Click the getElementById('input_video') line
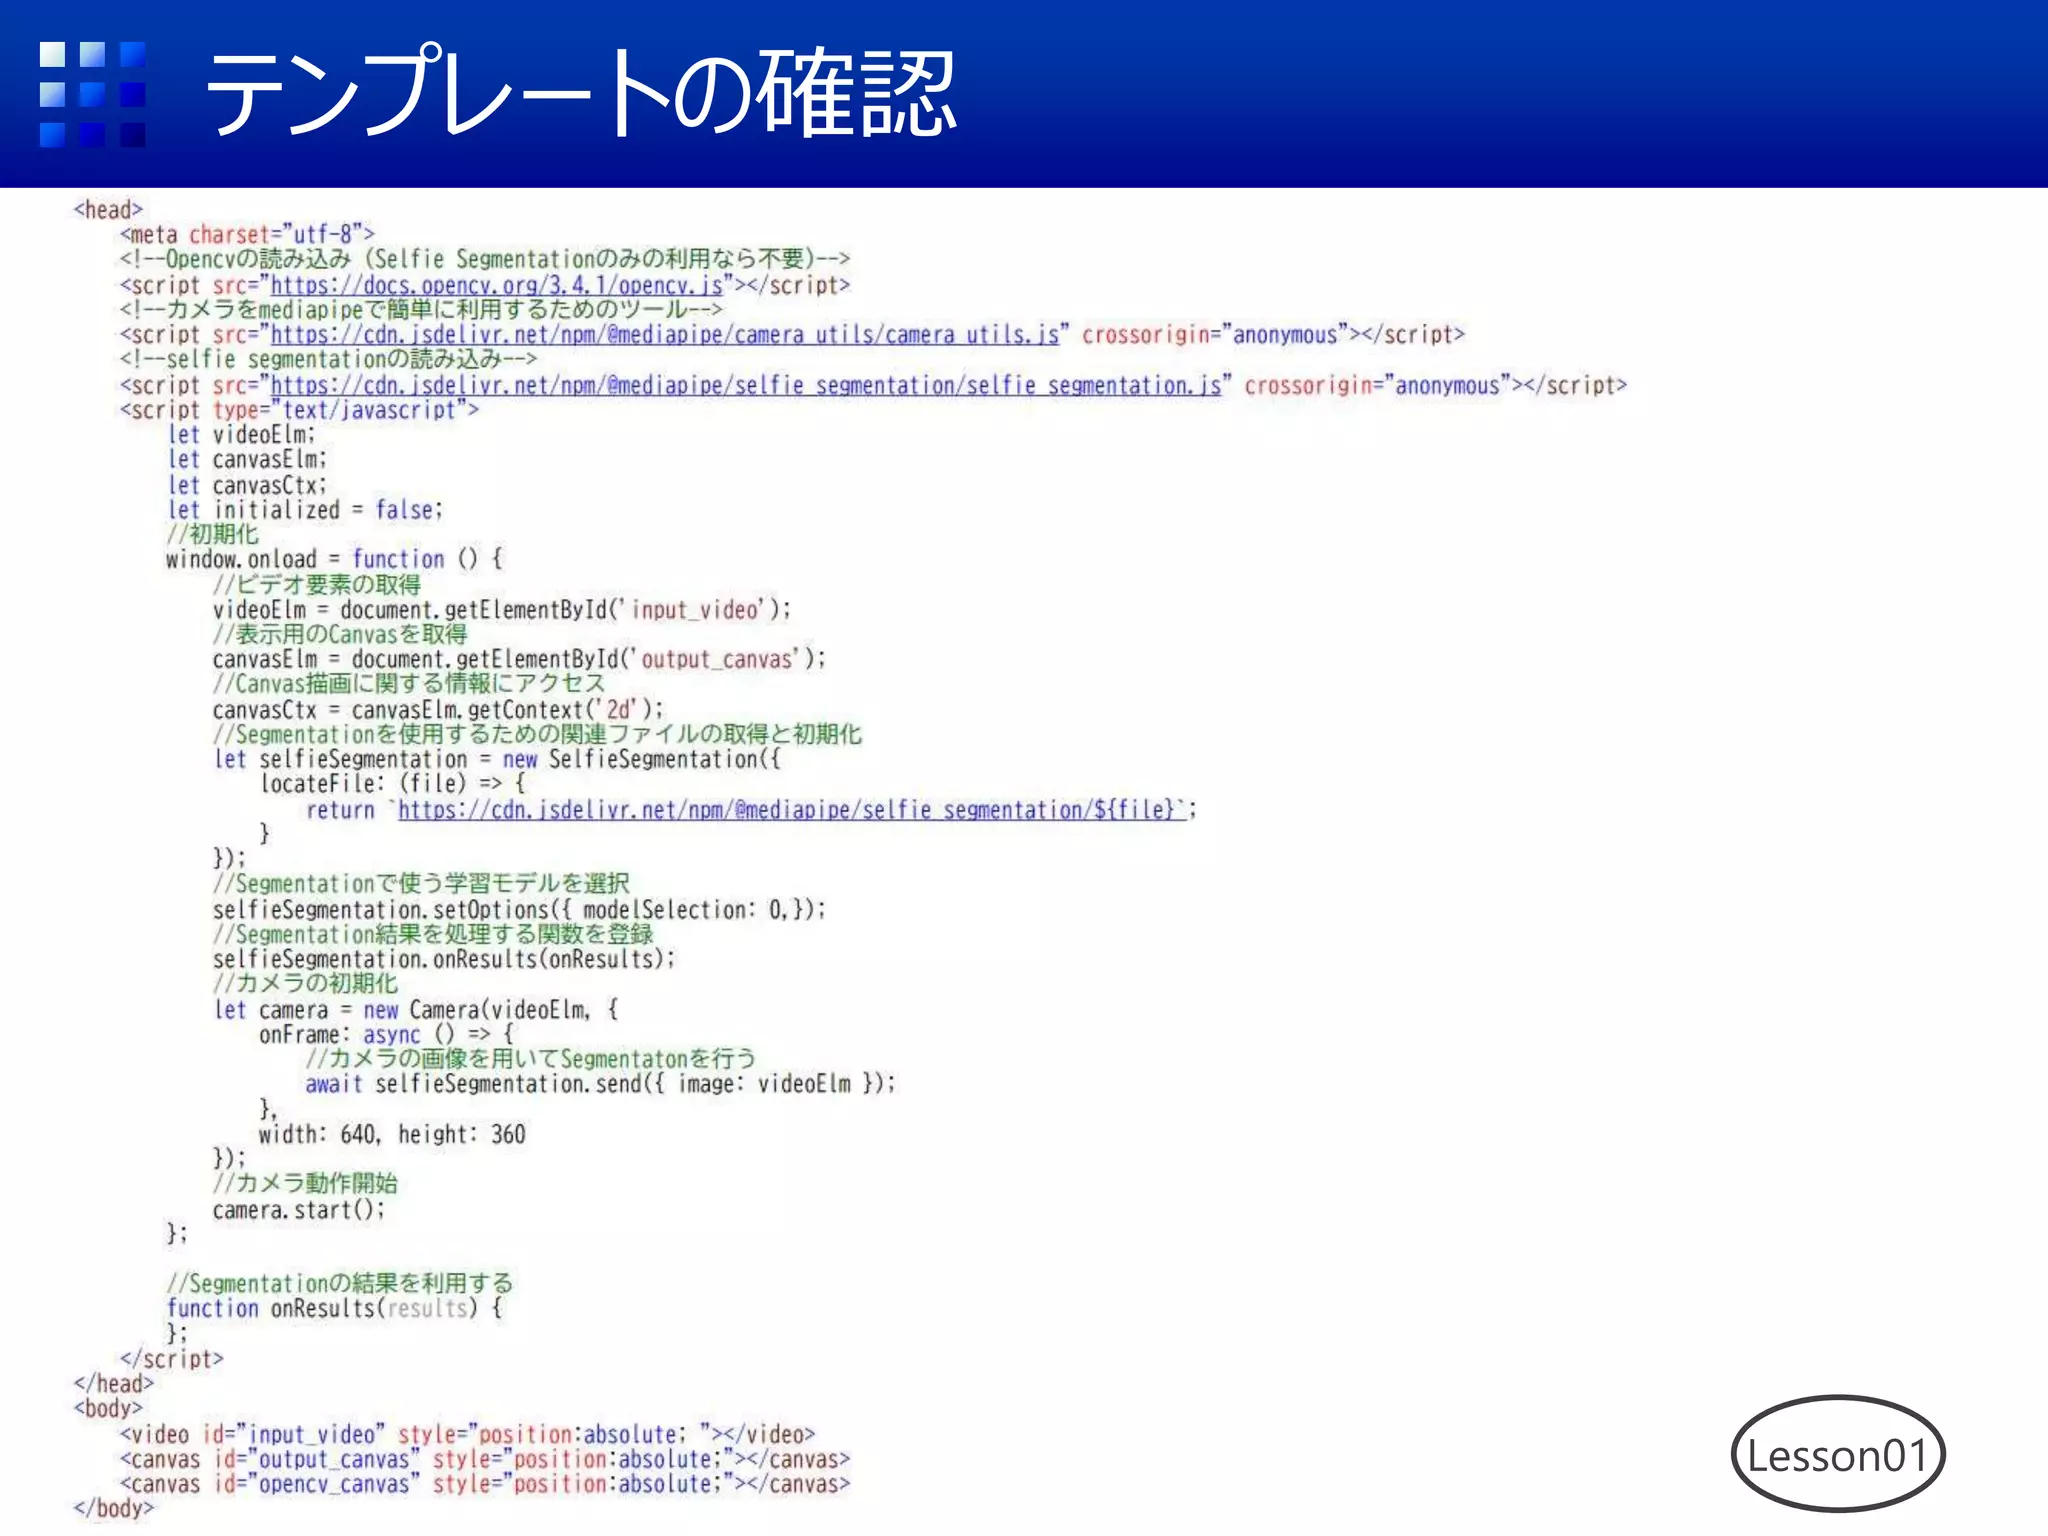 point(502,610)
